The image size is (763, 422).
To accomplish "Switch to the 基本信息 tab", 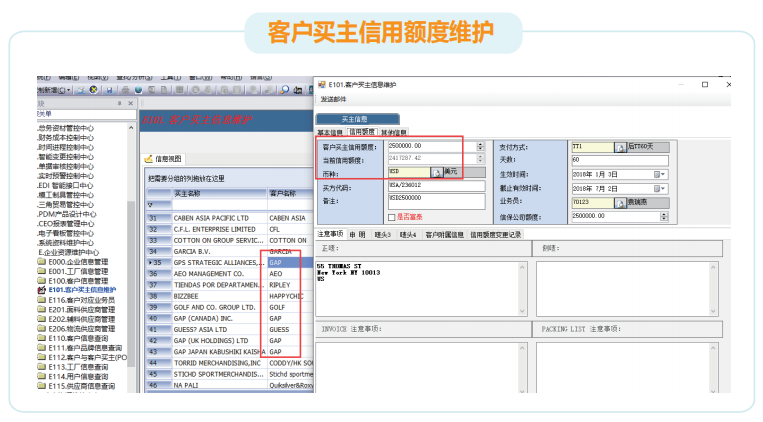I will [x=330, y=131].
